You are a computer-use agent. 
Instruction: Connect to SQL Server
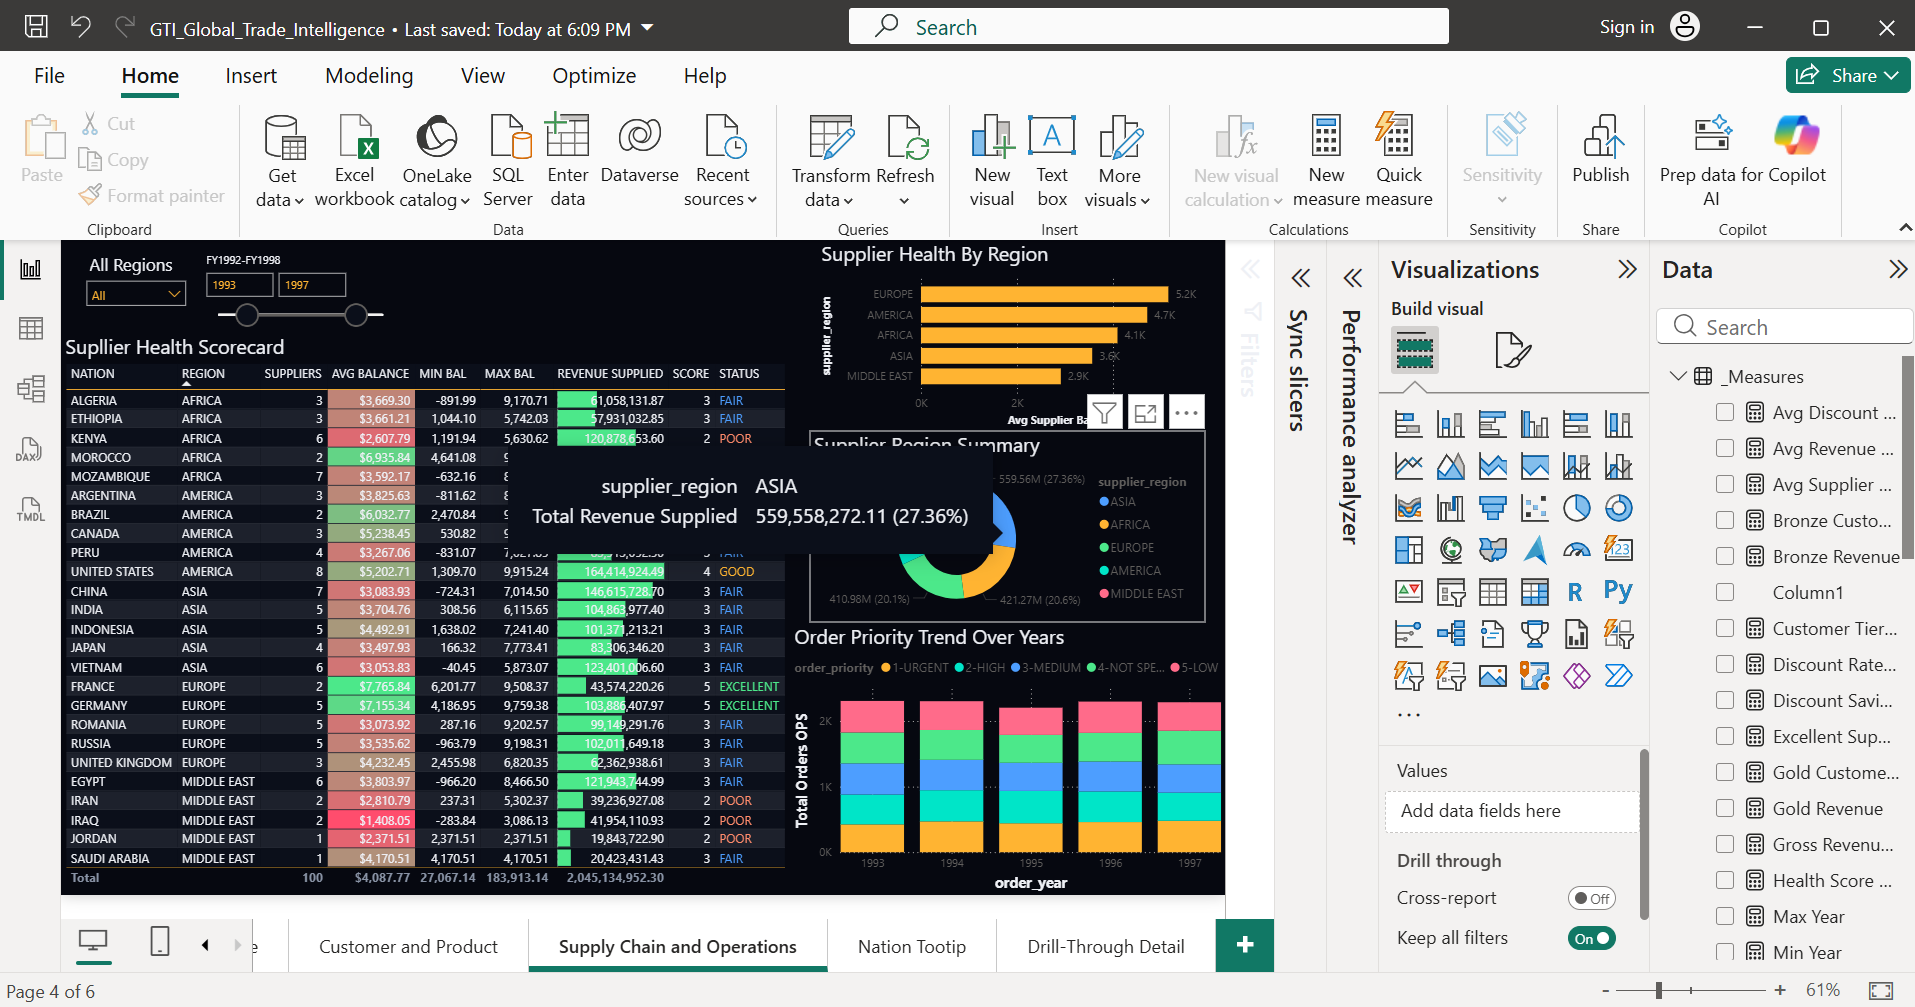click(x=508, y=161)
